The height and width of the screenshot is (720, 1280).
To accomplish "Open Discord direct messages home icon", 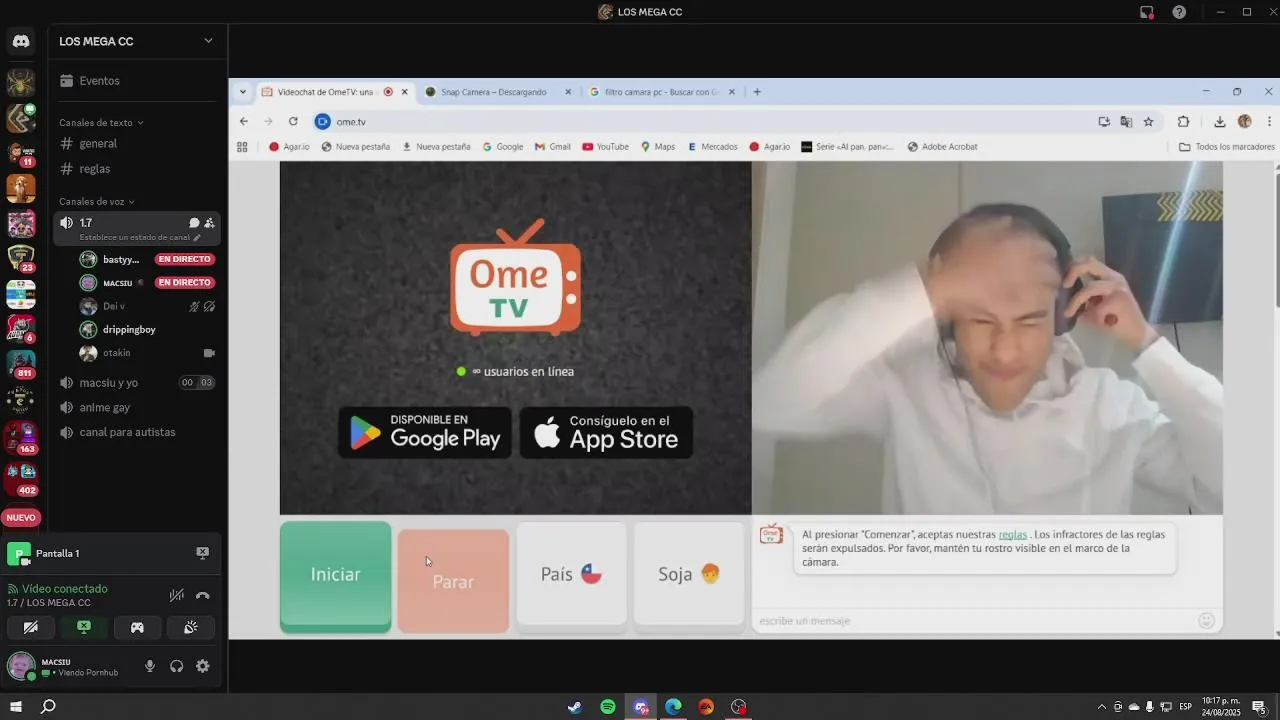I will point(21,41).
